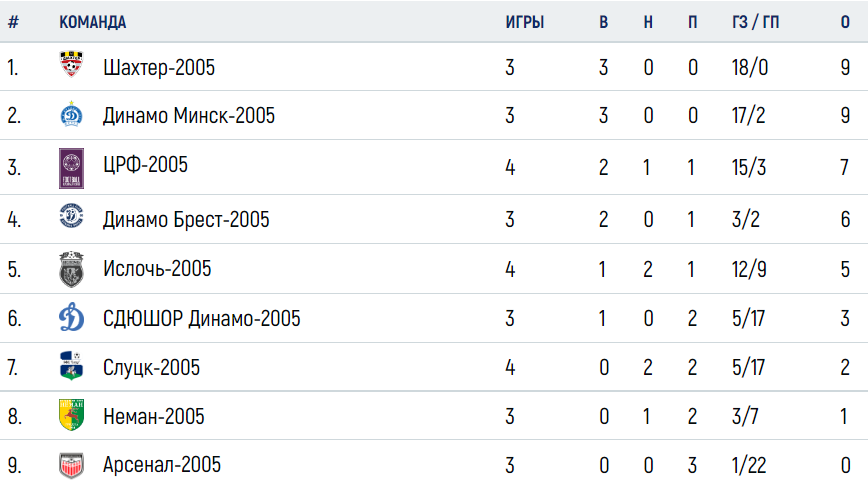
Task: Open the ЦРФ-2005 team link
Action: click(145, 165)
